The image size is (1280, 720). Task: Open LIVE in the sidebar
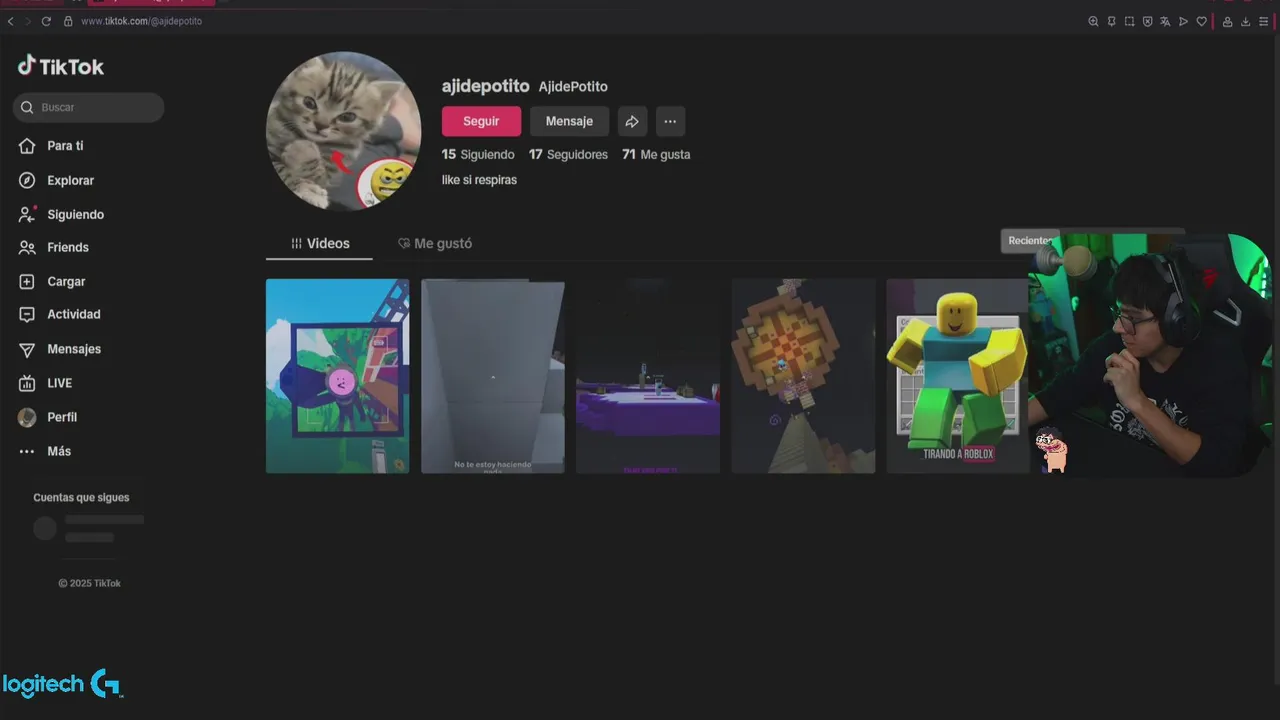59,383
